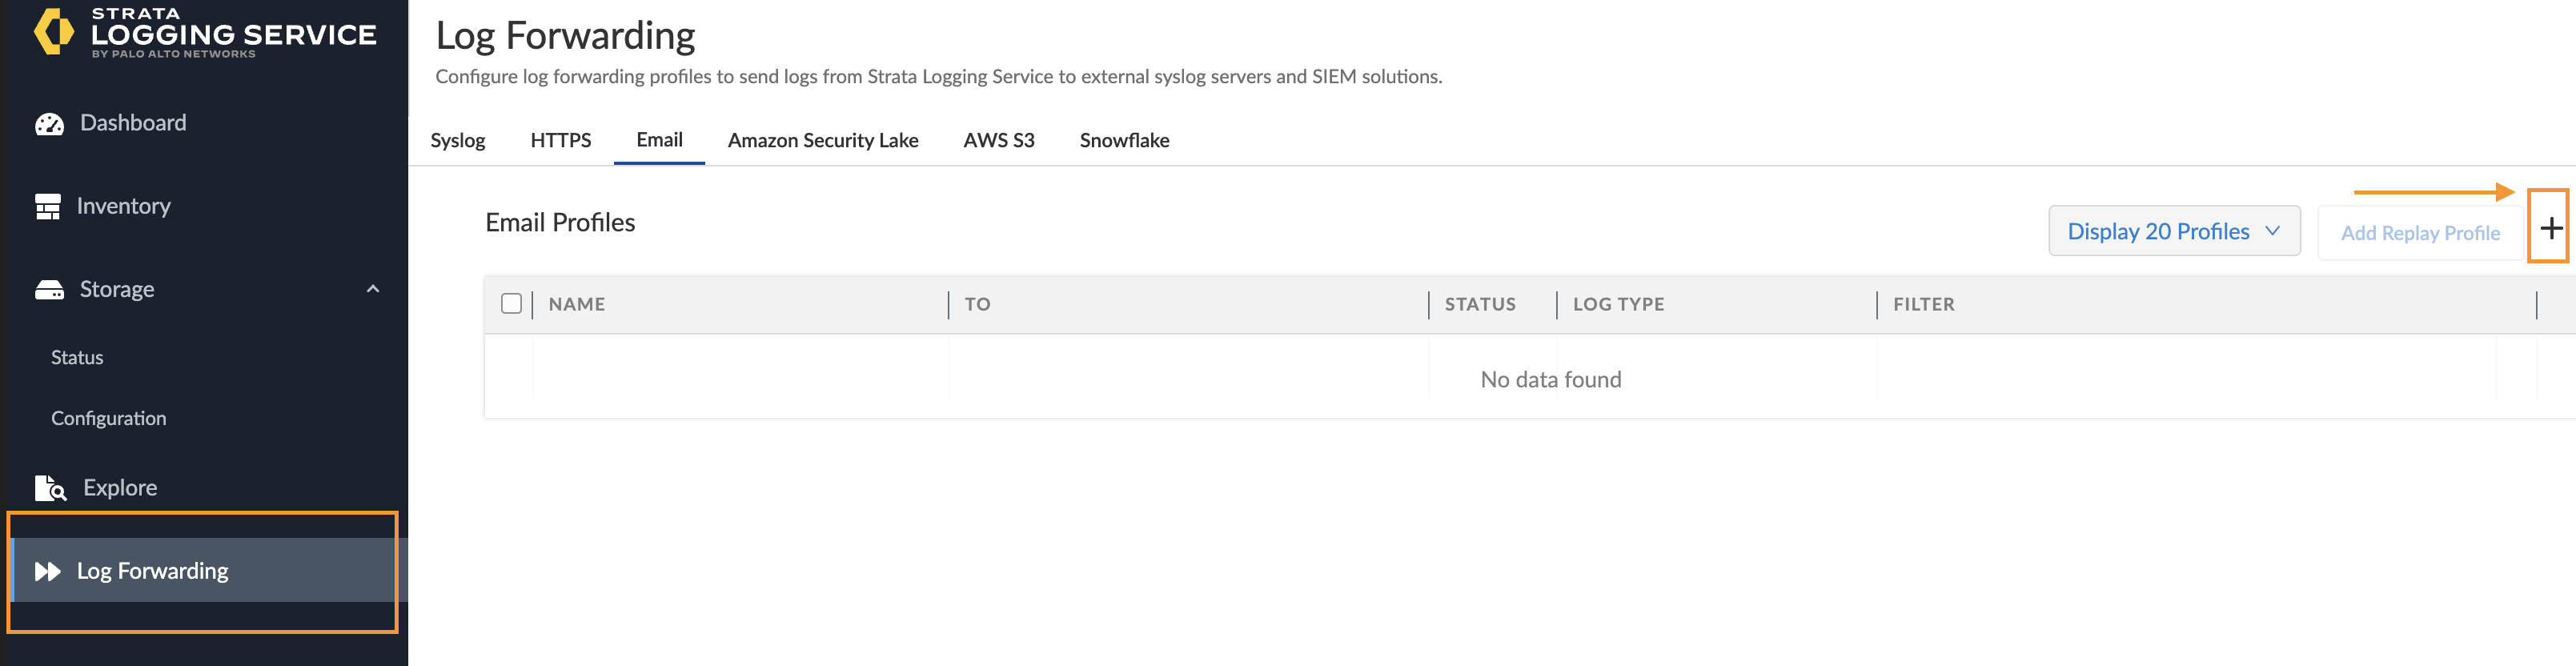Toggle the select-all checkbox in the profiles table
Screen dimensions: 2576x666
coord(511,303)
